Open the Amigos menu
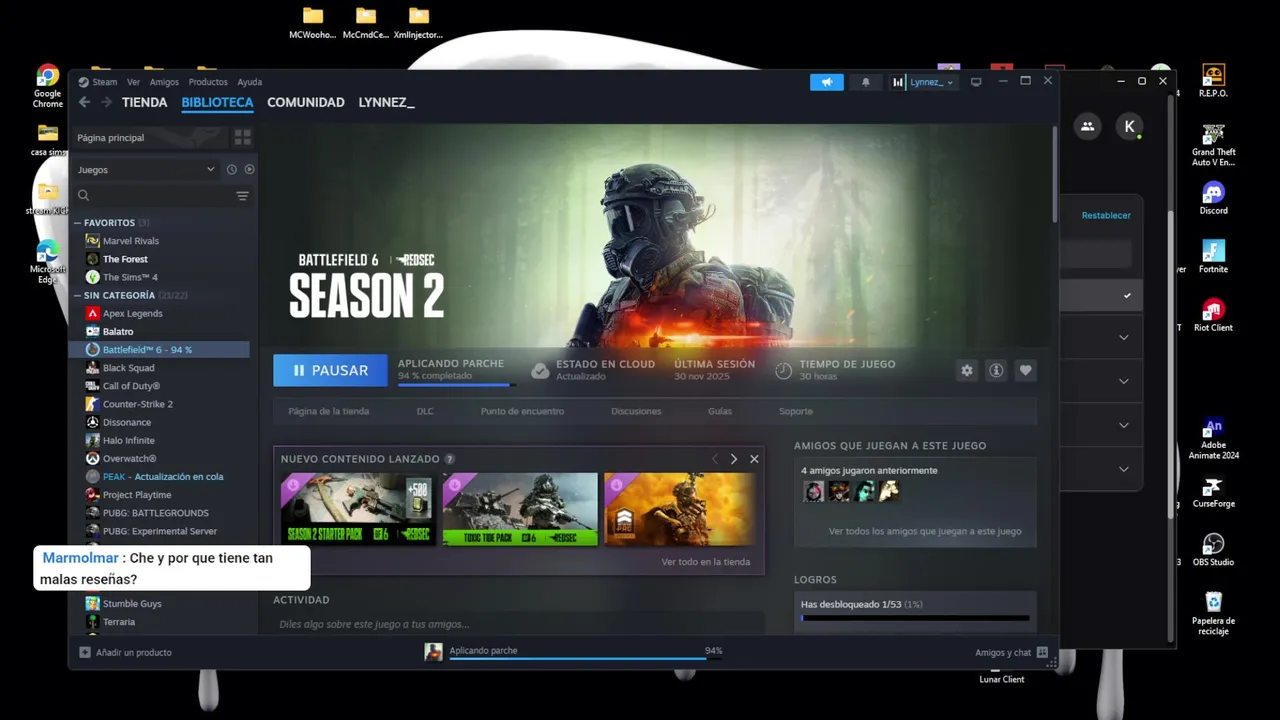Viewport: 1280px width, 720px height. (164, 82)
